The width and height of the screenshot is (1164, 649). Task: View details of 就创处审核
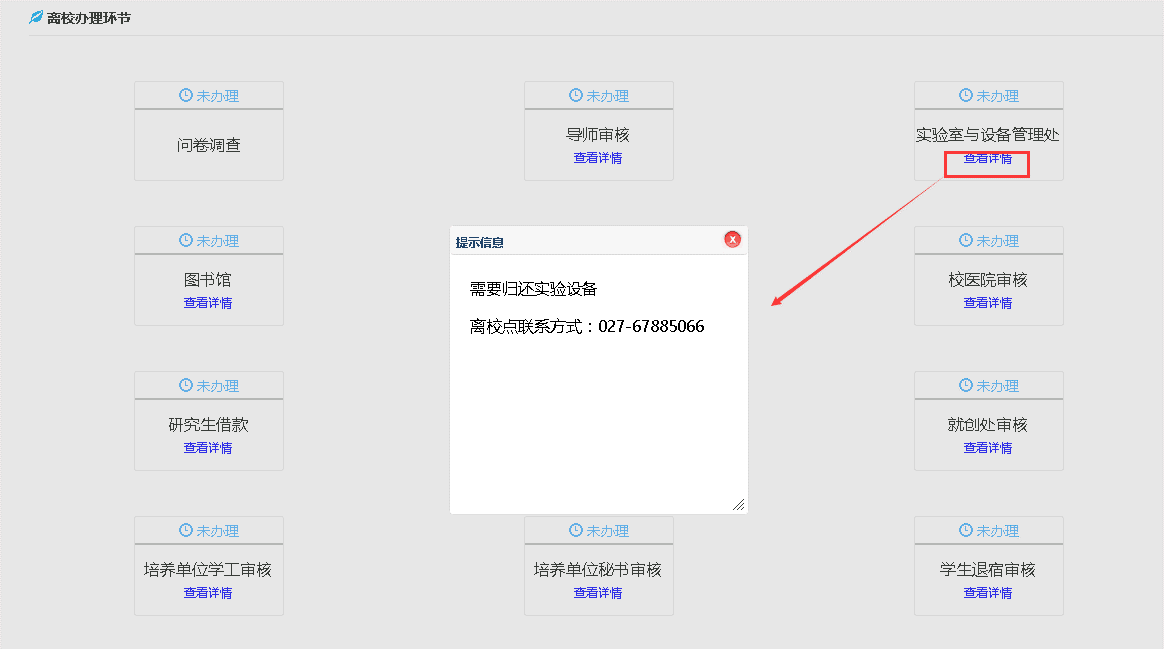pyautogui.click(x=987, y=448)
